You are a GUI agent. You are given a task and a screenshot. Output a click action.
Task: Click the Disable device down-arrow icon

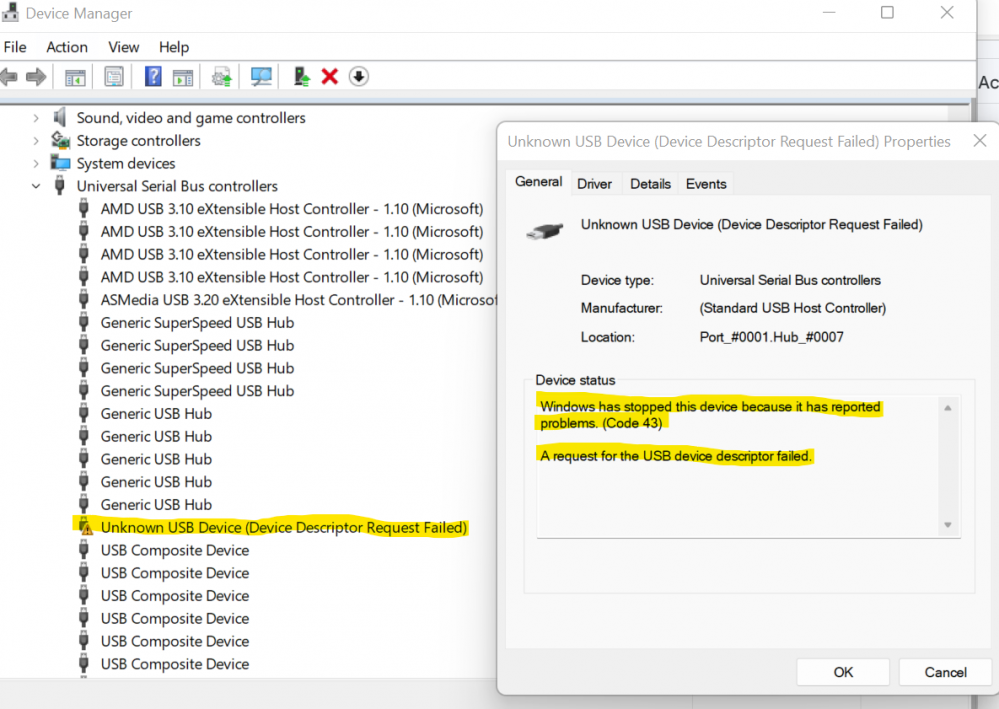pyautogui.click(x=359, y=77)
